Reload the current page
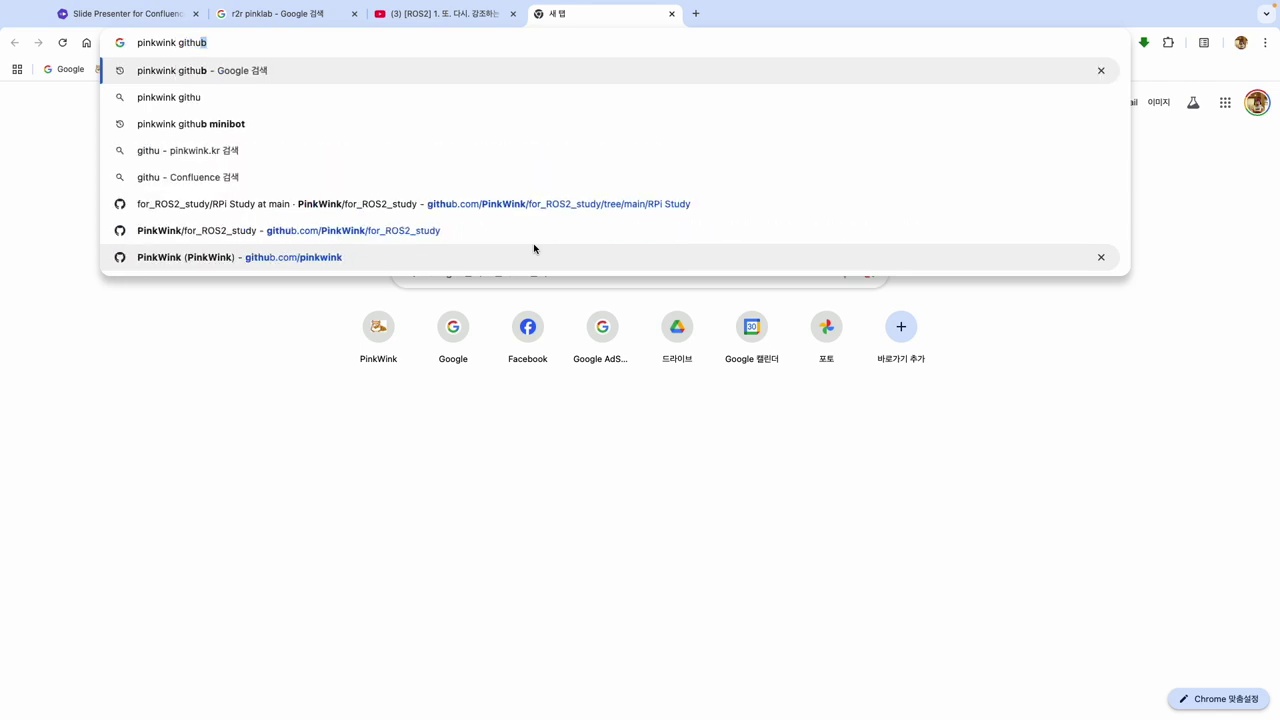Viewport: 1280px width, 720px height. [62, 43]
